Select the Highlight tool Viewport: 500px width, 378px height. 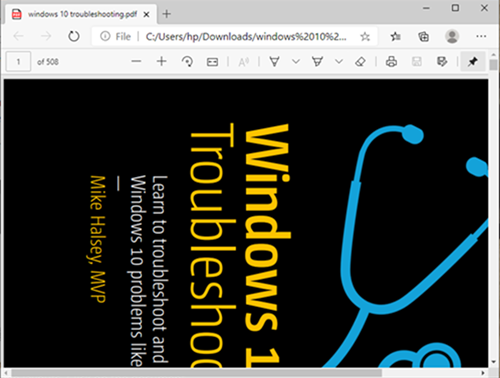point(317,62)
